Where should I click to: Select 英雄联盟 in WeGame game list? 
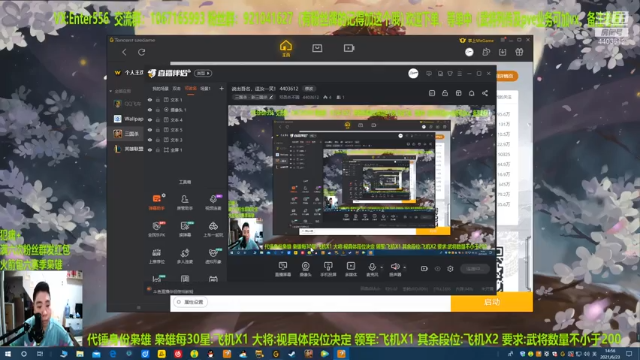[127, 149]
